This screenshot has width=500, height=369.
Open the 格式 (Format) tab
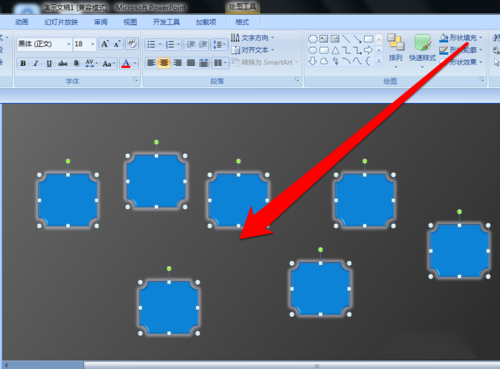coord(242,22)
